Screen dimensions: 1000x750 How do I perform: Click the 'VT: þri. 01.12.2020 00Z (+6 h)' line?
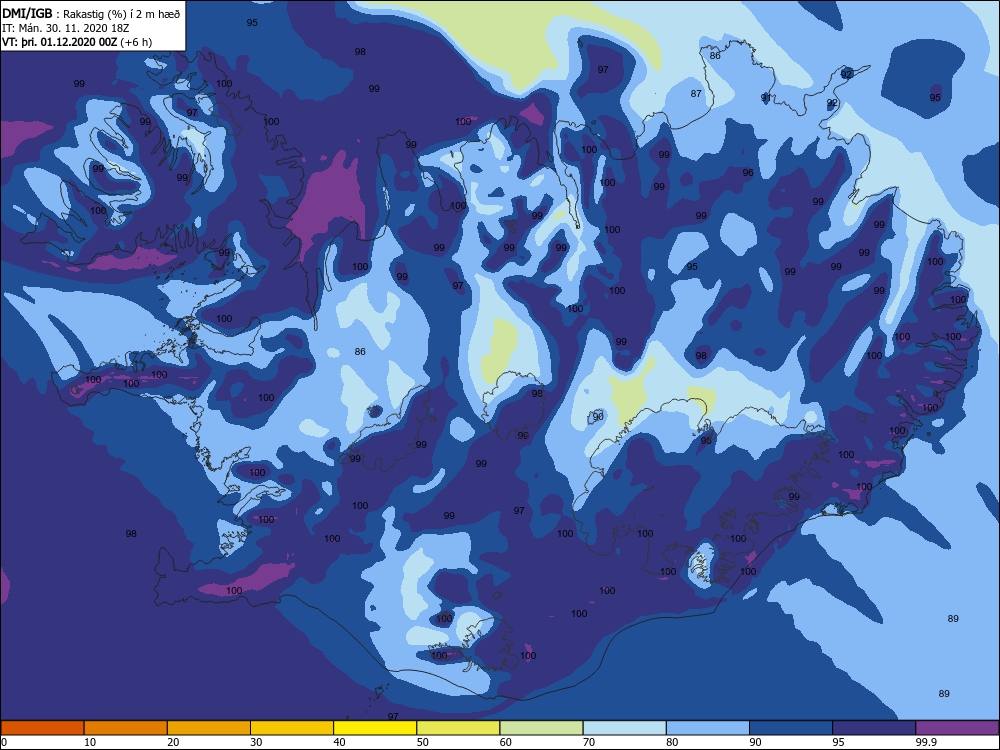77,42
